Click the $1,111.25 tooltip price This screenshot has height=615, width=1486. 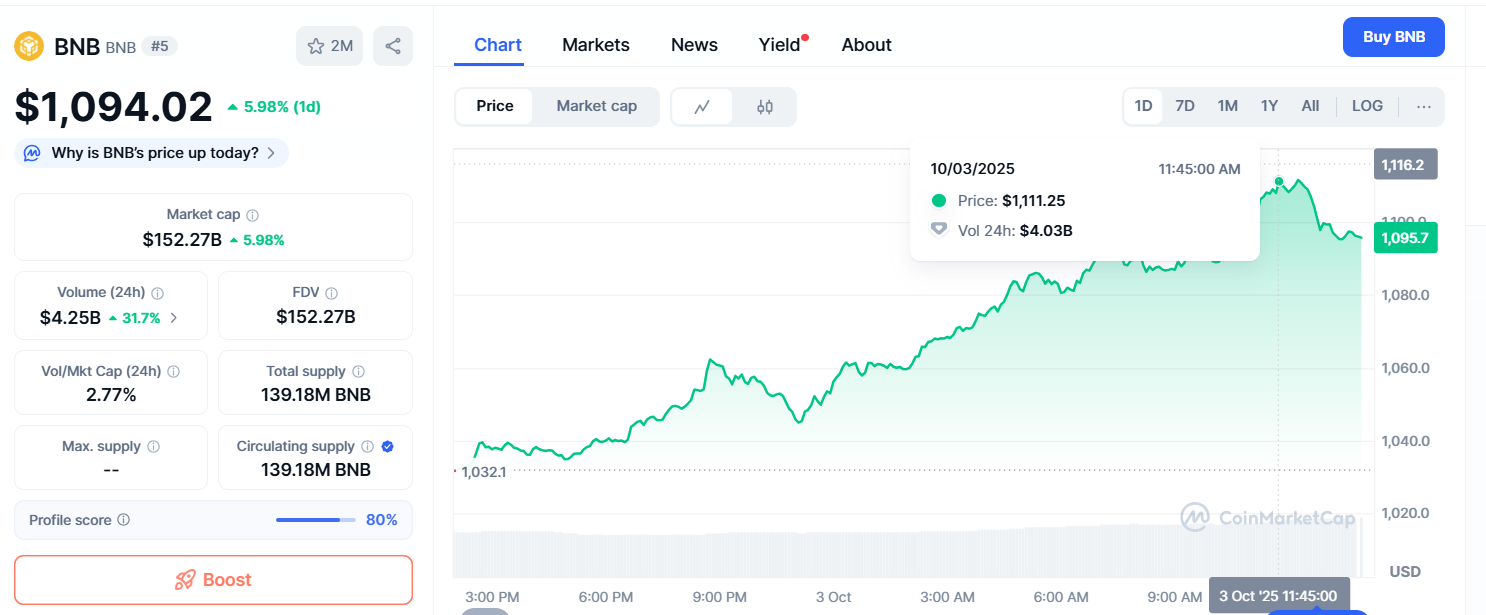pos(1033,201)
